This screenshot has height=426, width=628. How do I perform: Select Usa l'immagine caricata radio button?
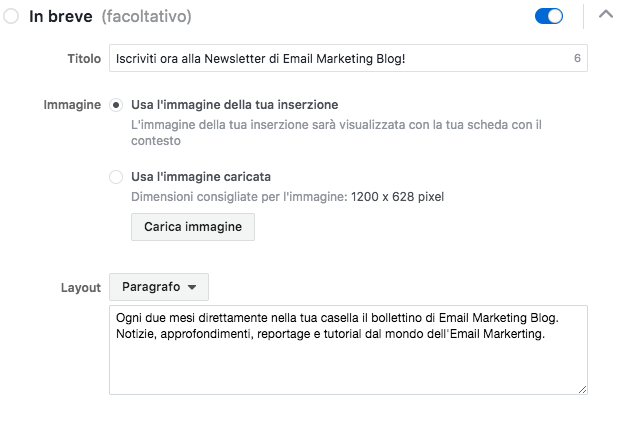[116, 177]
